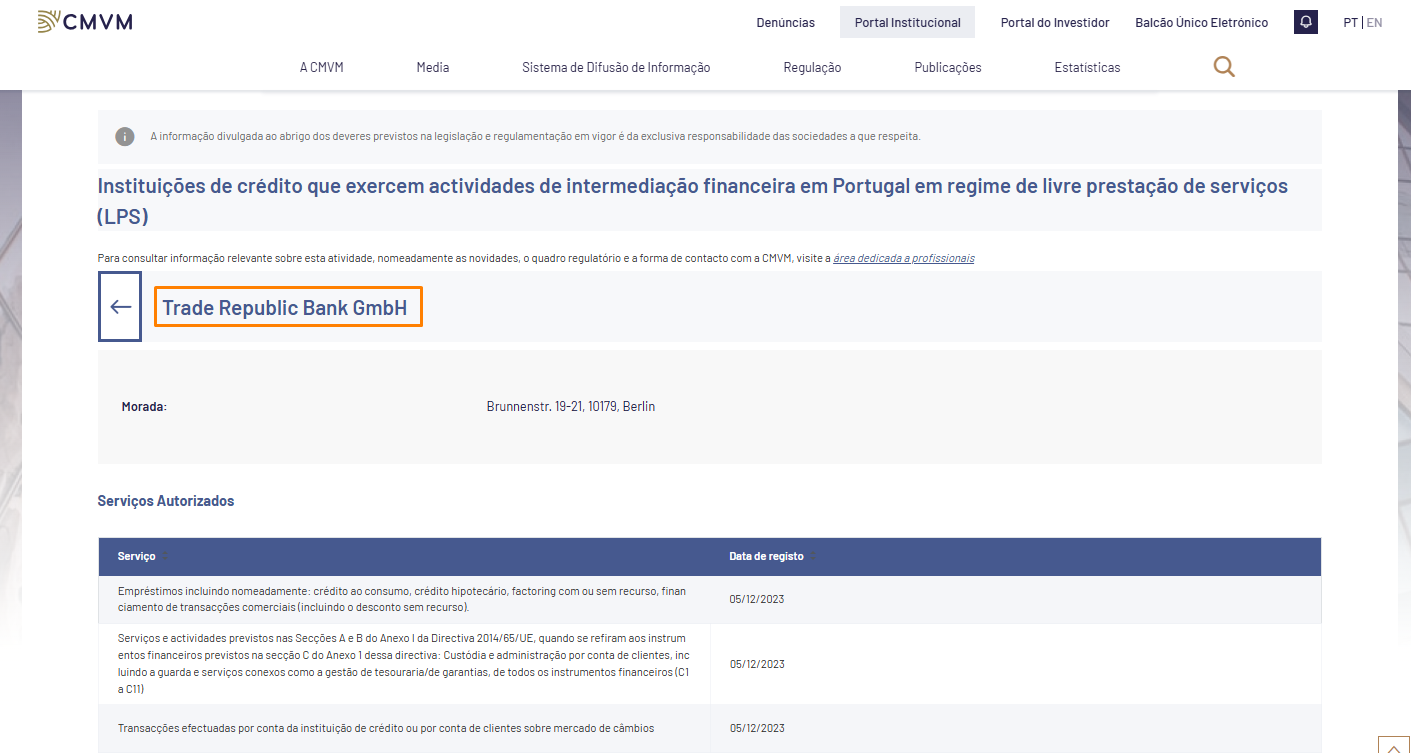Switch language to EN
The image size is (1411, 753).
(1374, 22)
